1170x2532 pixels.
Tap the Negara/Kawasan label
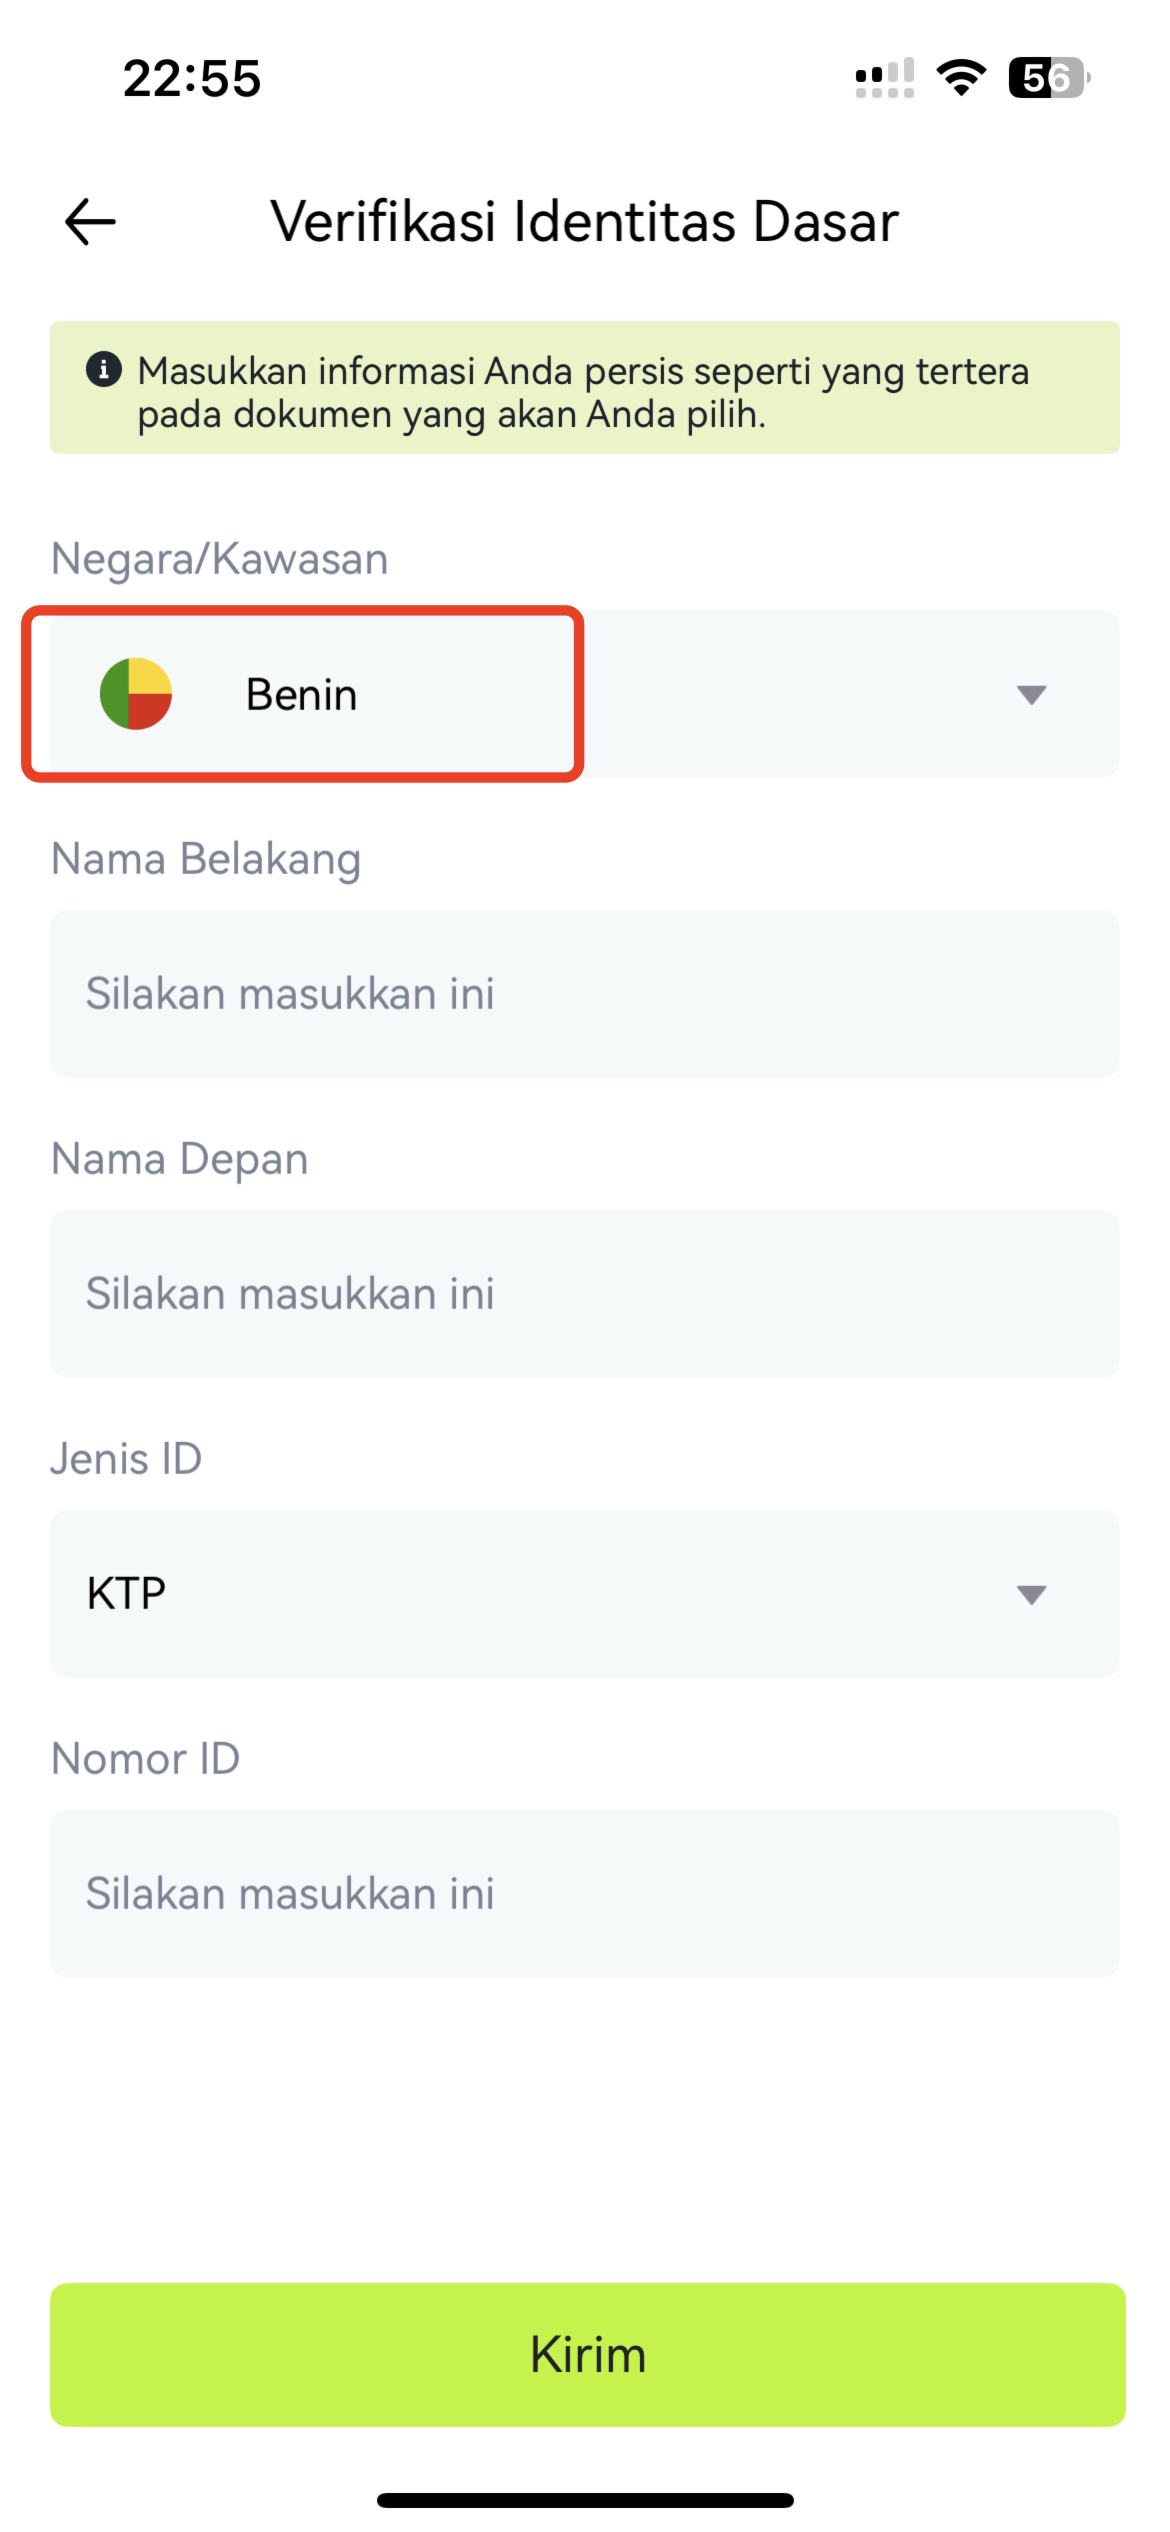219,558
